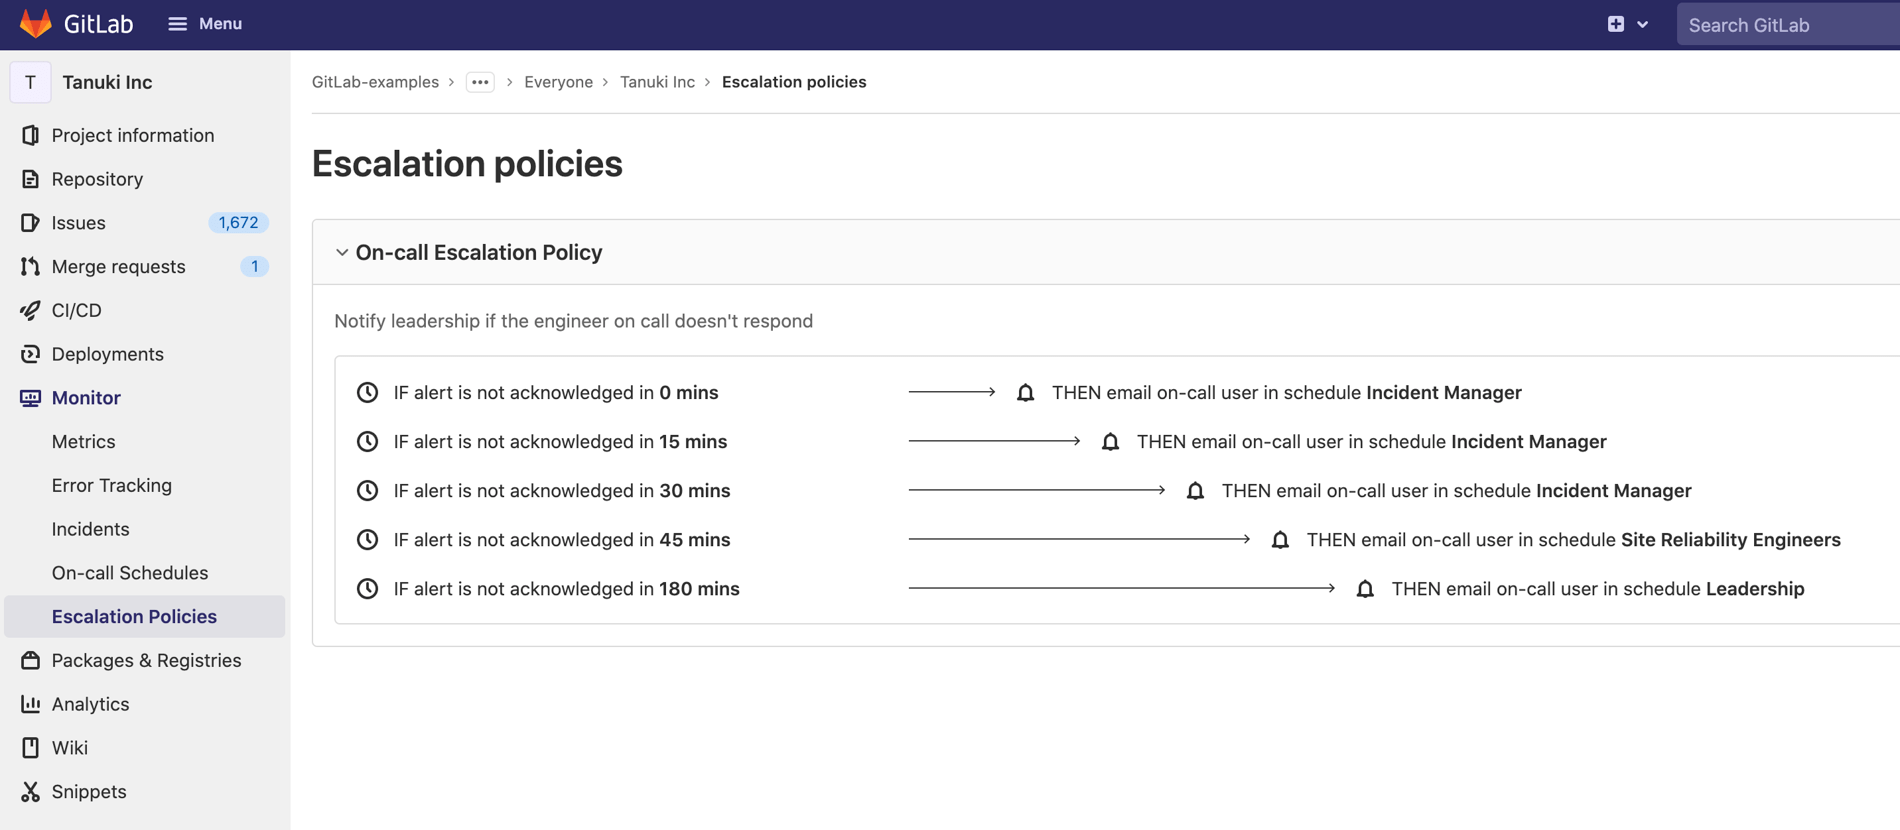1900x830 pixels.
Task: Open CI/CD rocket icon
Action: tap(30, 311)
